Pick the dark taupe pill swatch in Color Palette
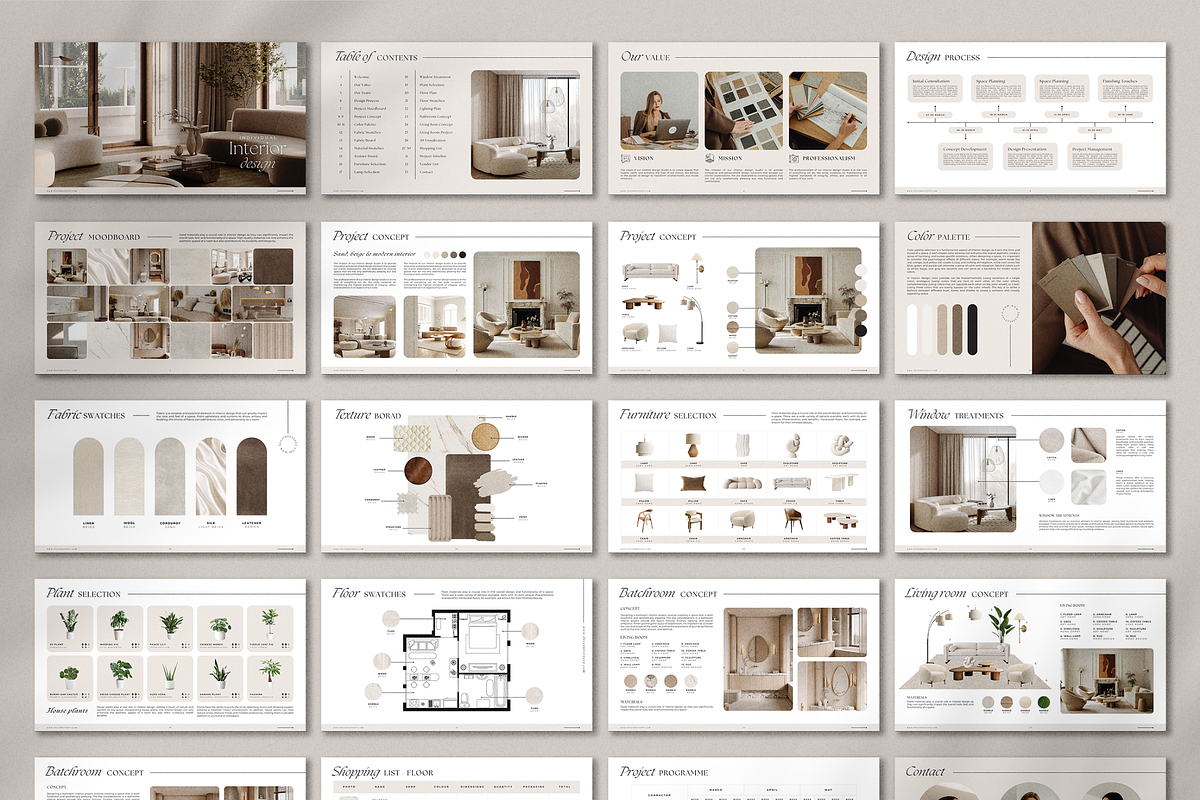This screenshot has height=800, width=1200. [x=958, y=329]
